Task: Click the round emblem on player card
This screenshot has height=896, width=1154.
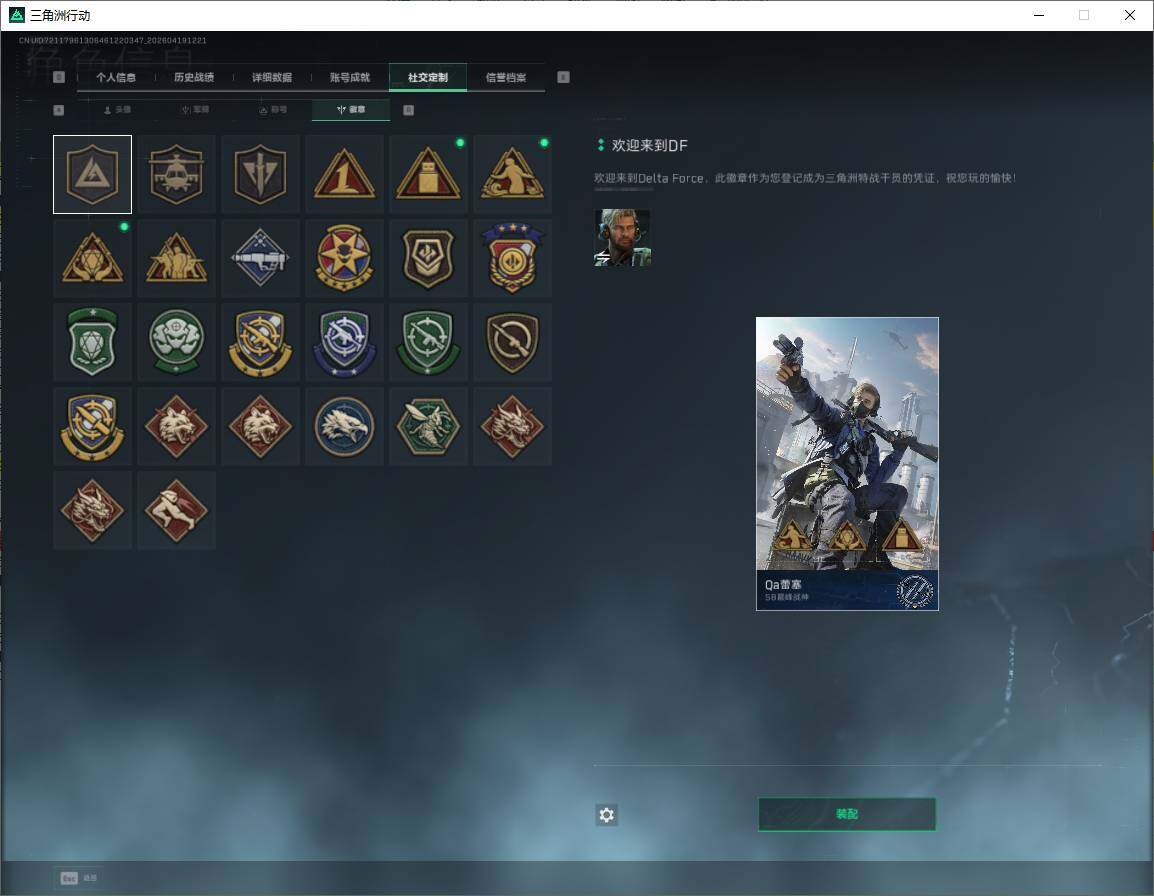Action: (915, 590)
